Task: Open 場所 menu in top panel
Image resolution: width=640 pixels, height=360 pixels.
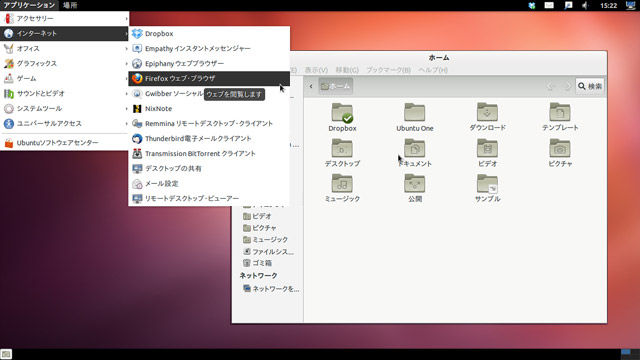Action: (70, 5)
